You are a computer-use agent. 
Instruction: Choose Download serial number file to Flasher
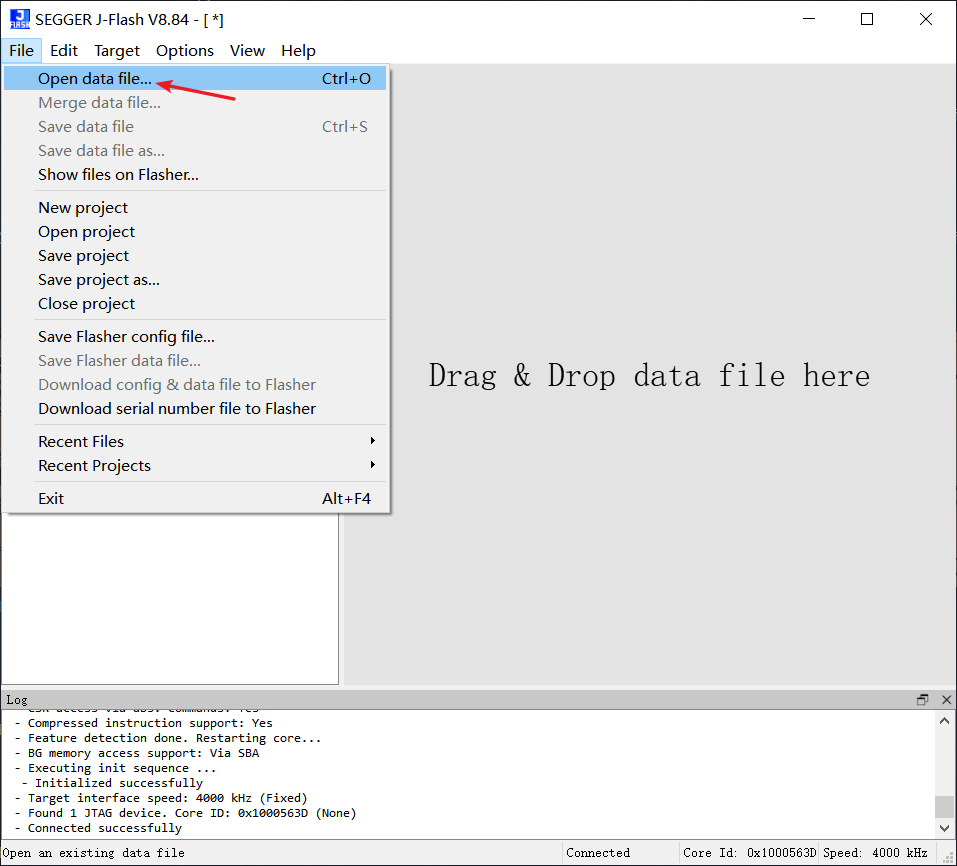[x=195, y=408]
